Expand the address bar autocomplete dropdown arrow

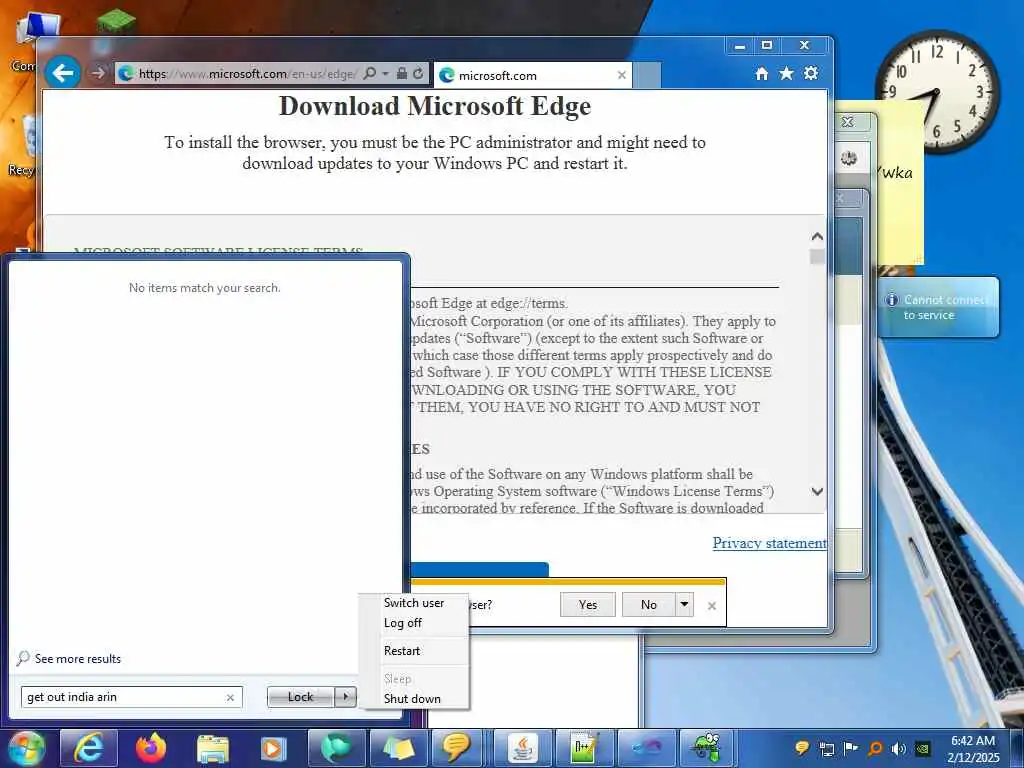tap(385, 74)
